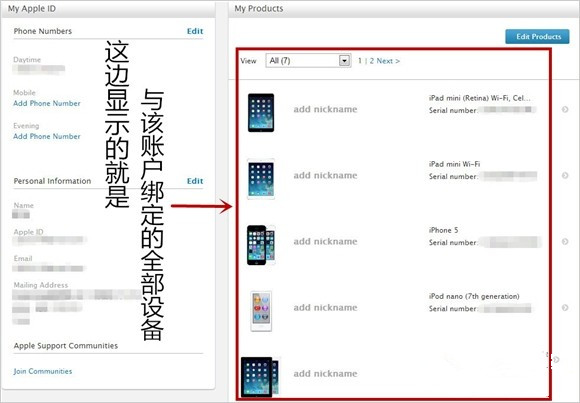Select iPod nano (7th generation) title
The height and width of the screenshot is (403, 580).
coord(474,296)
